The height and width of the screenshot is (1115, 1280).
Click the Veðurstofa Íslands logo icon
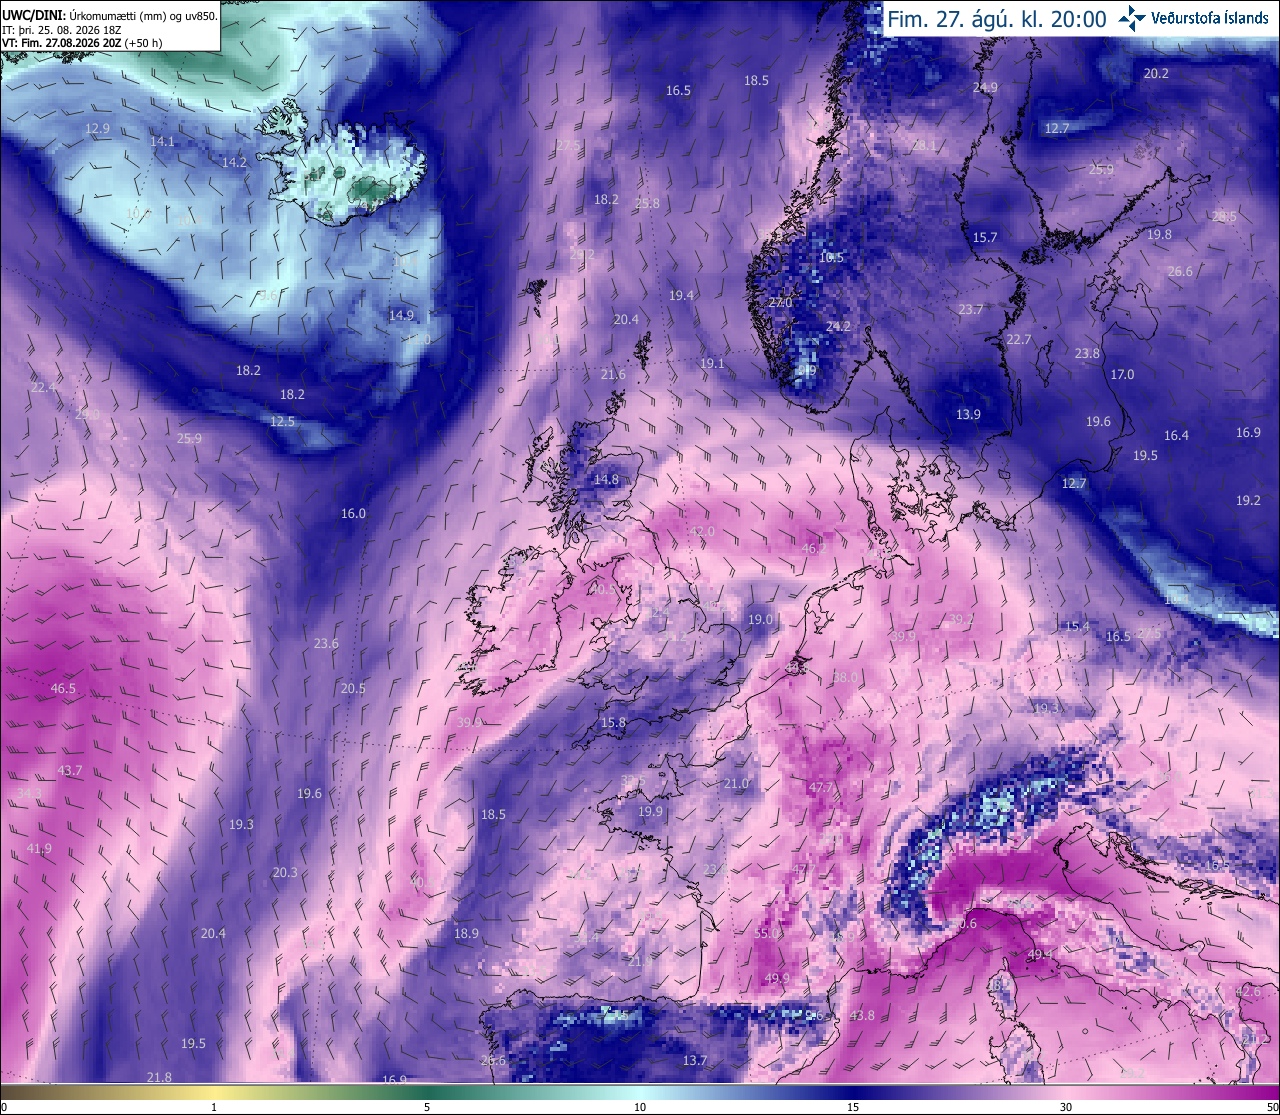coord(1132,18)
